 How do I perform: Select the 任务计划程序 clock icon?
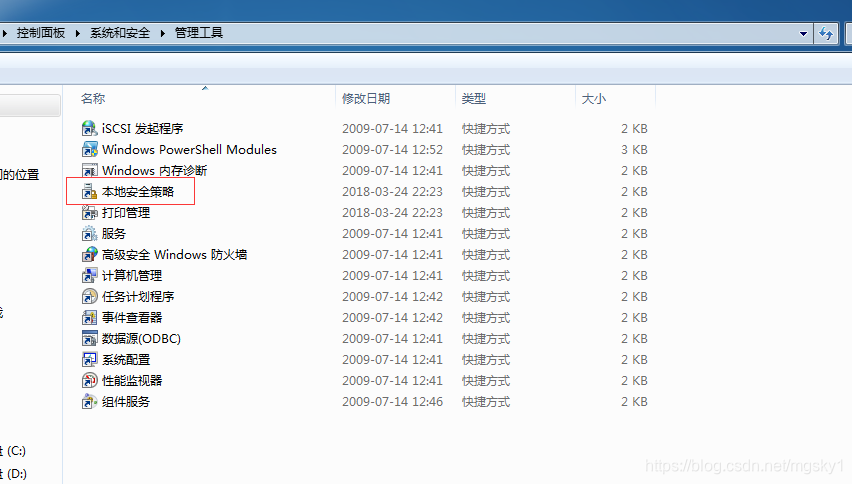coord(89,297)
